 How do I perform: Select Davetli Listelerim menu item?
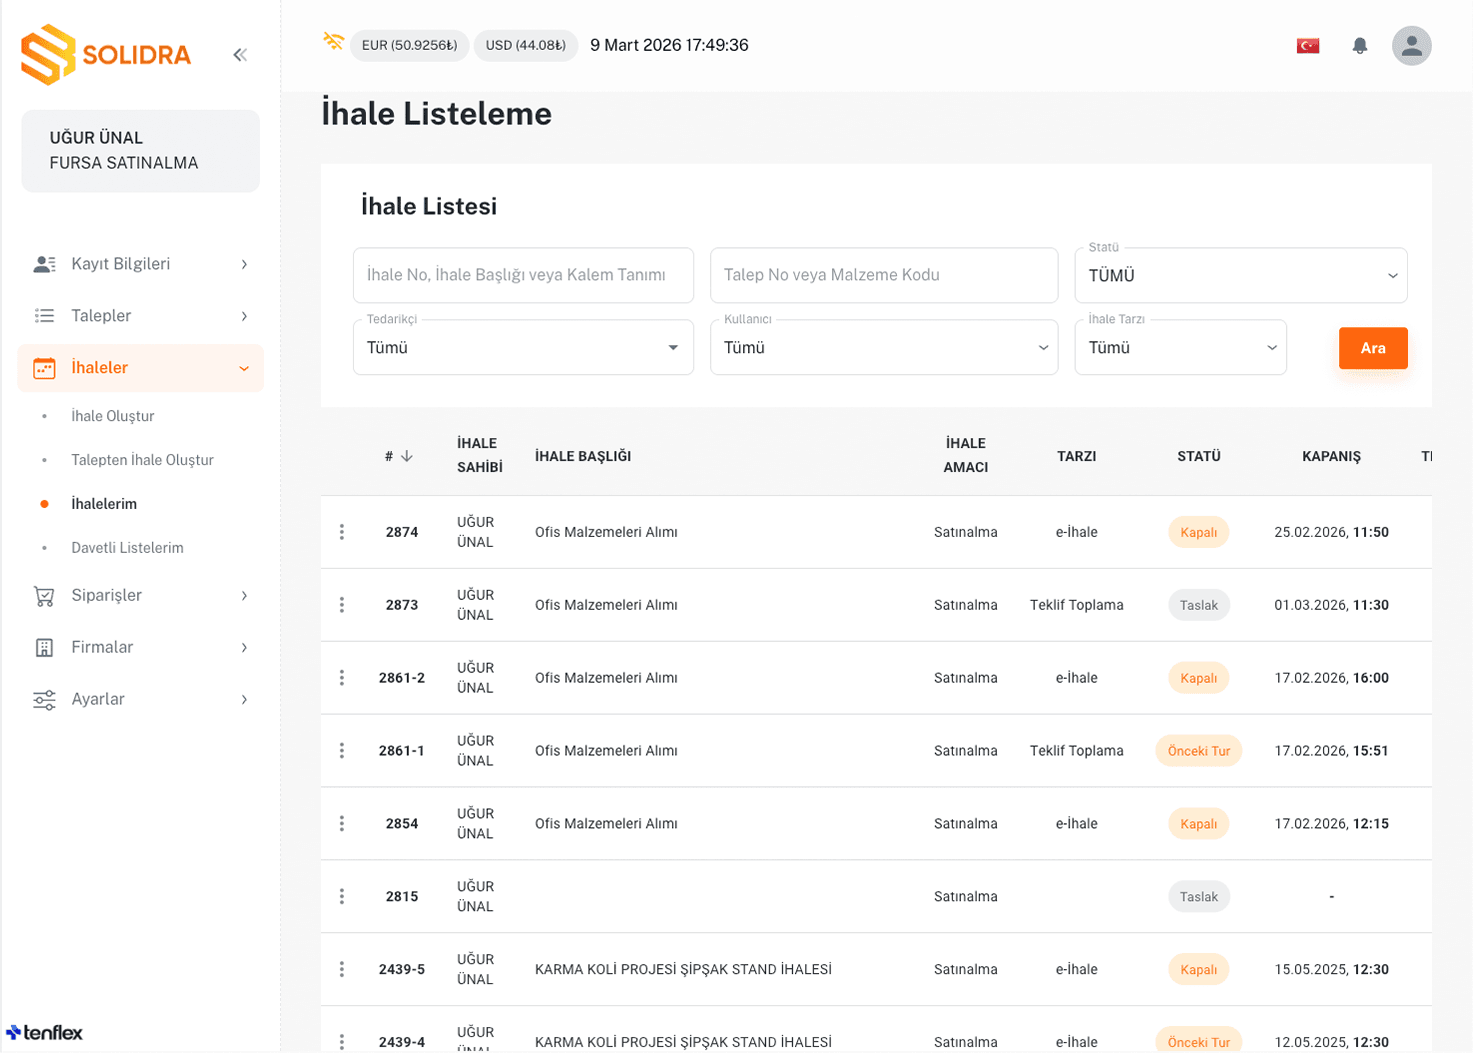127,548
